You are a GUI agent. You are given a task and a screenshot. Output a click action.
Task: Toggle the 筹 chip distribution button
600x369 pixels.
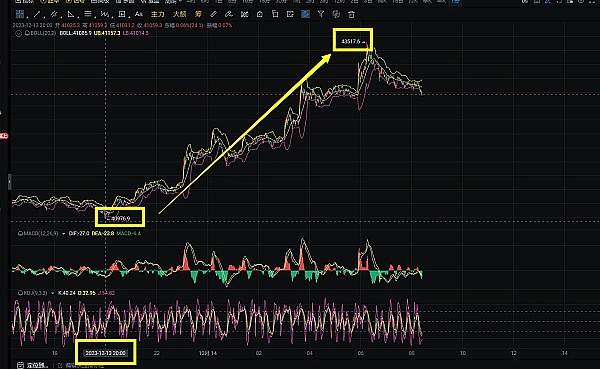coord(198,15)
